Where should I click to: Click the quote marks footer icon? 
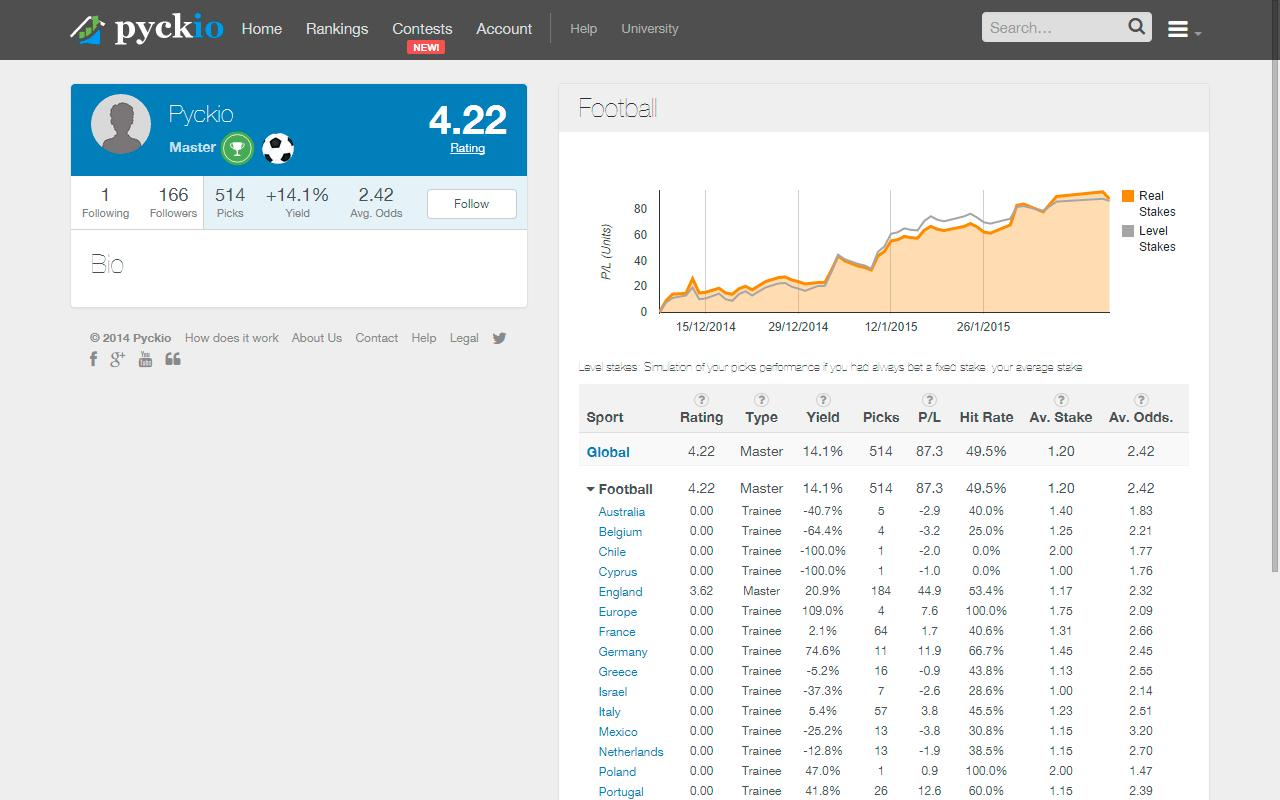click(173, 359)
